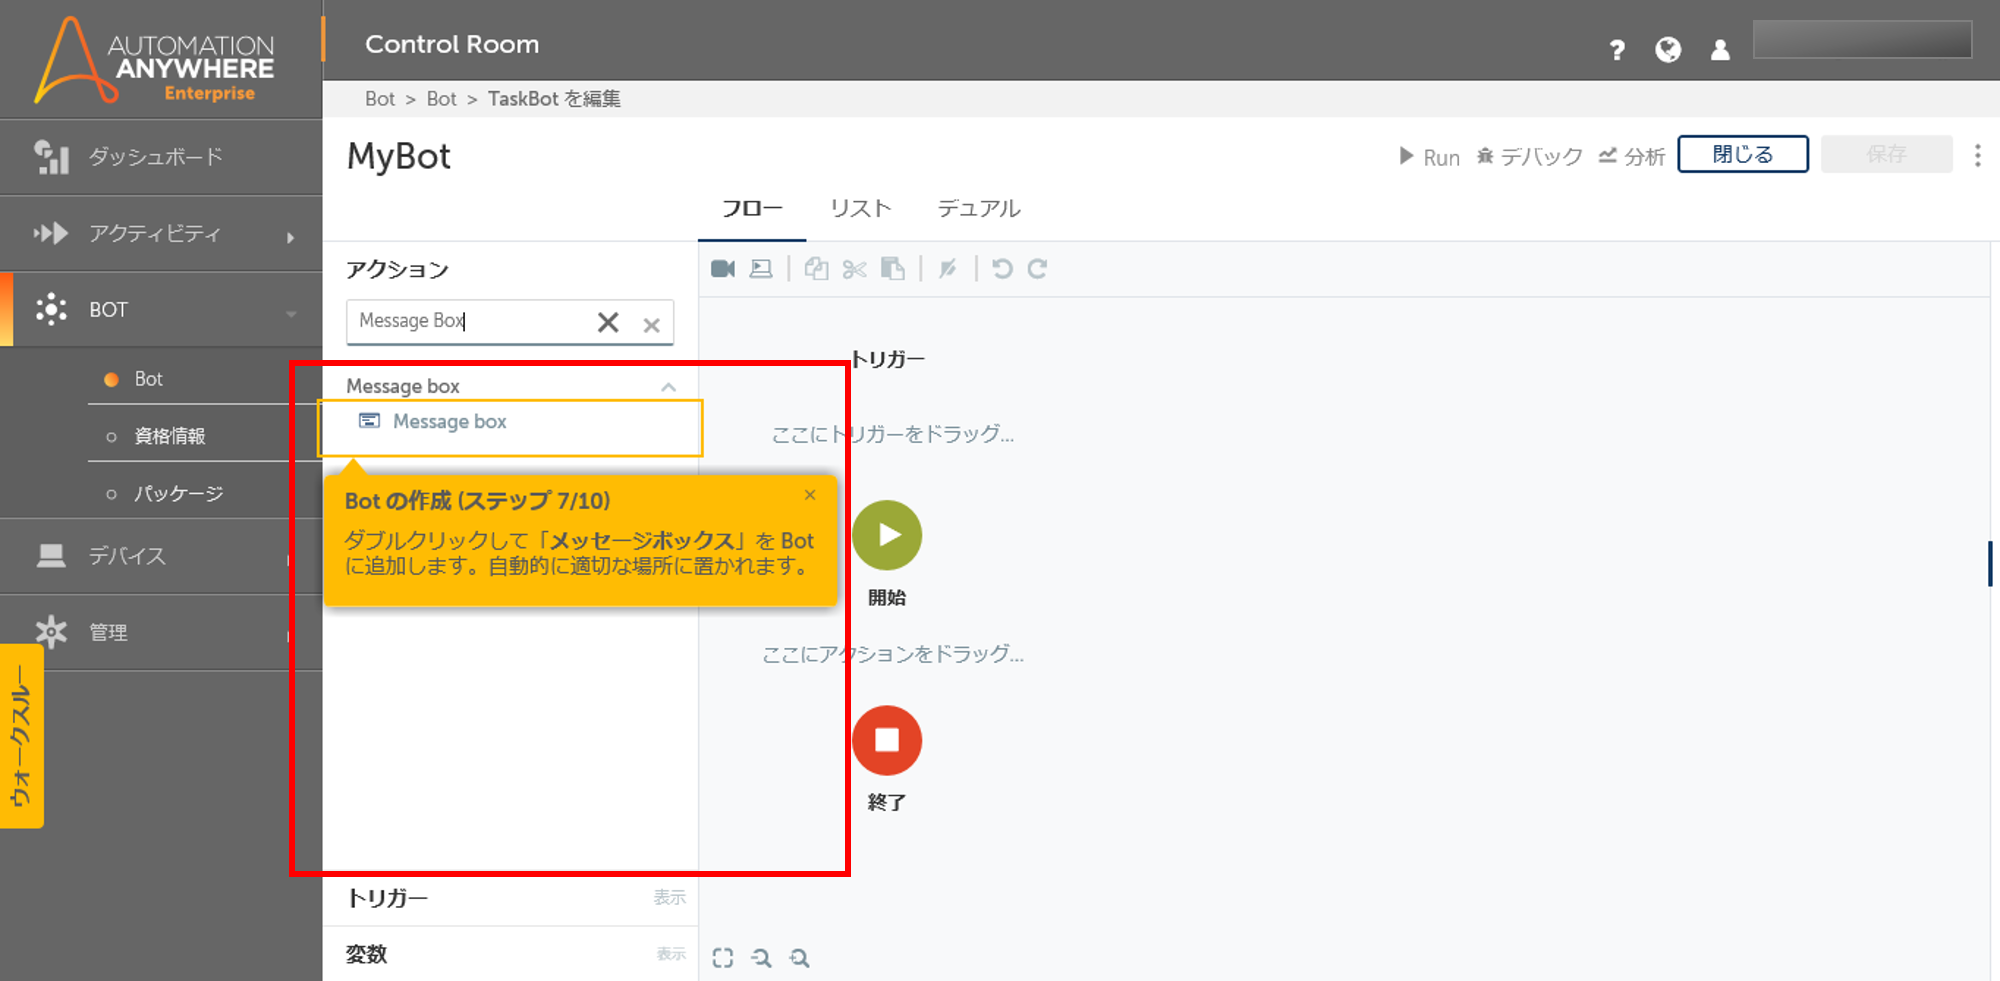Clear the search text with the large X
This screenshot has width=2000, height=981.
click(x=608, y=322)
